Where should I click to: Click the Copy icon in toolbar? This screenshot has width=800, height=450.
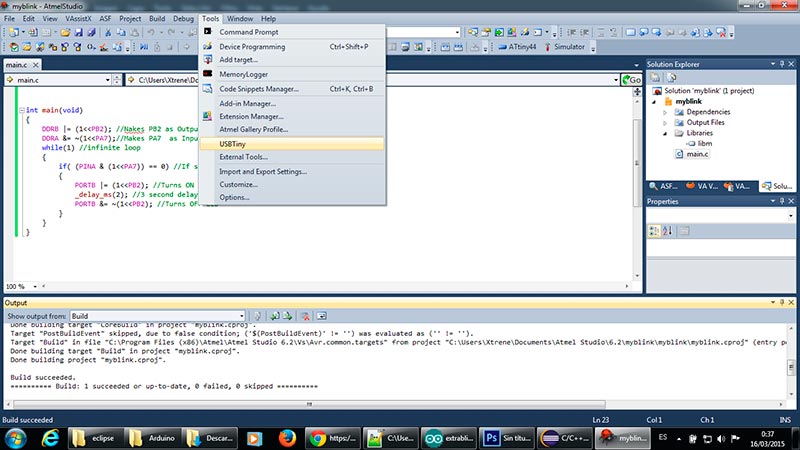click(121, 32)
